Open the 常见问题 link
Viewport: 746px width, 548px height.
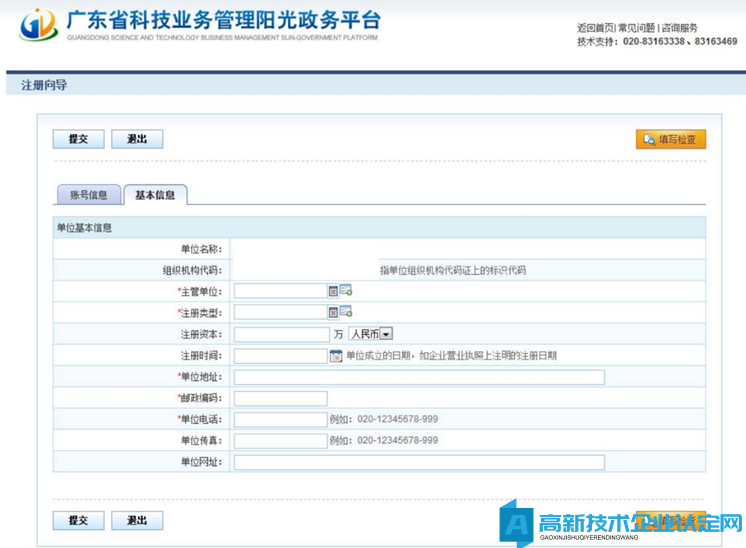point(636,28)
